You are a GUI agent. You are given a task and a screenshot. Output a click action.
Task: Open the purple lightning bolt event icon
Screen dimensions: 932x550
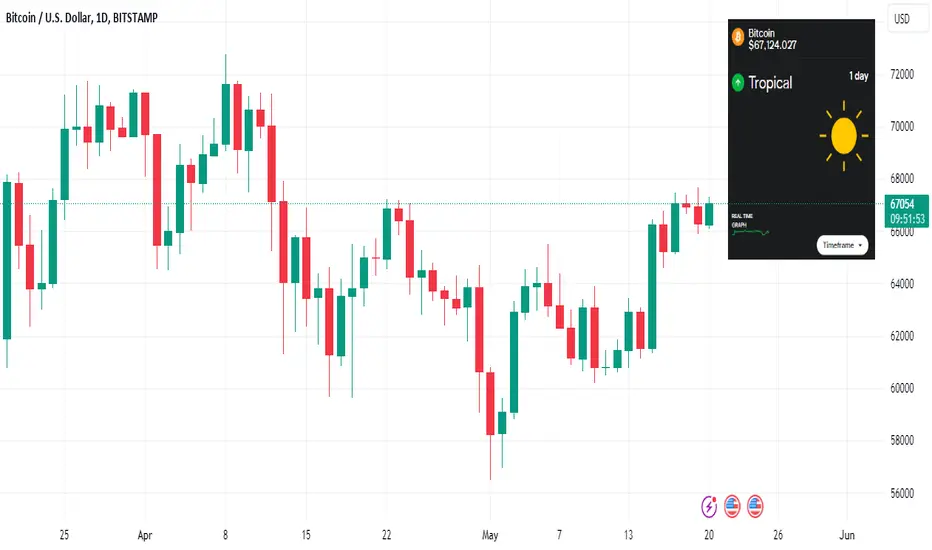coord(709,507)
